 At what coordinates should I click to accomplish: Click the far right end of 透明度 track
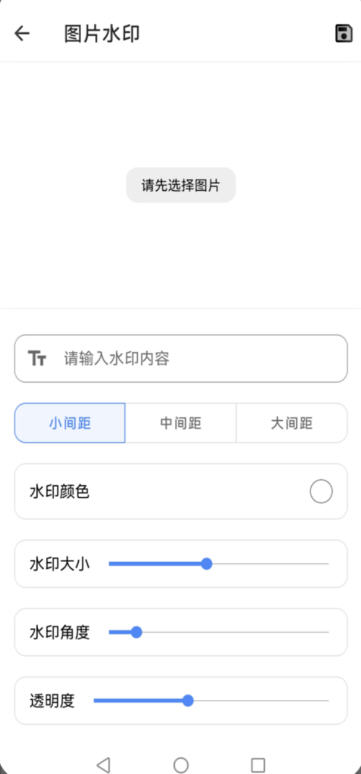click(326, 701)
